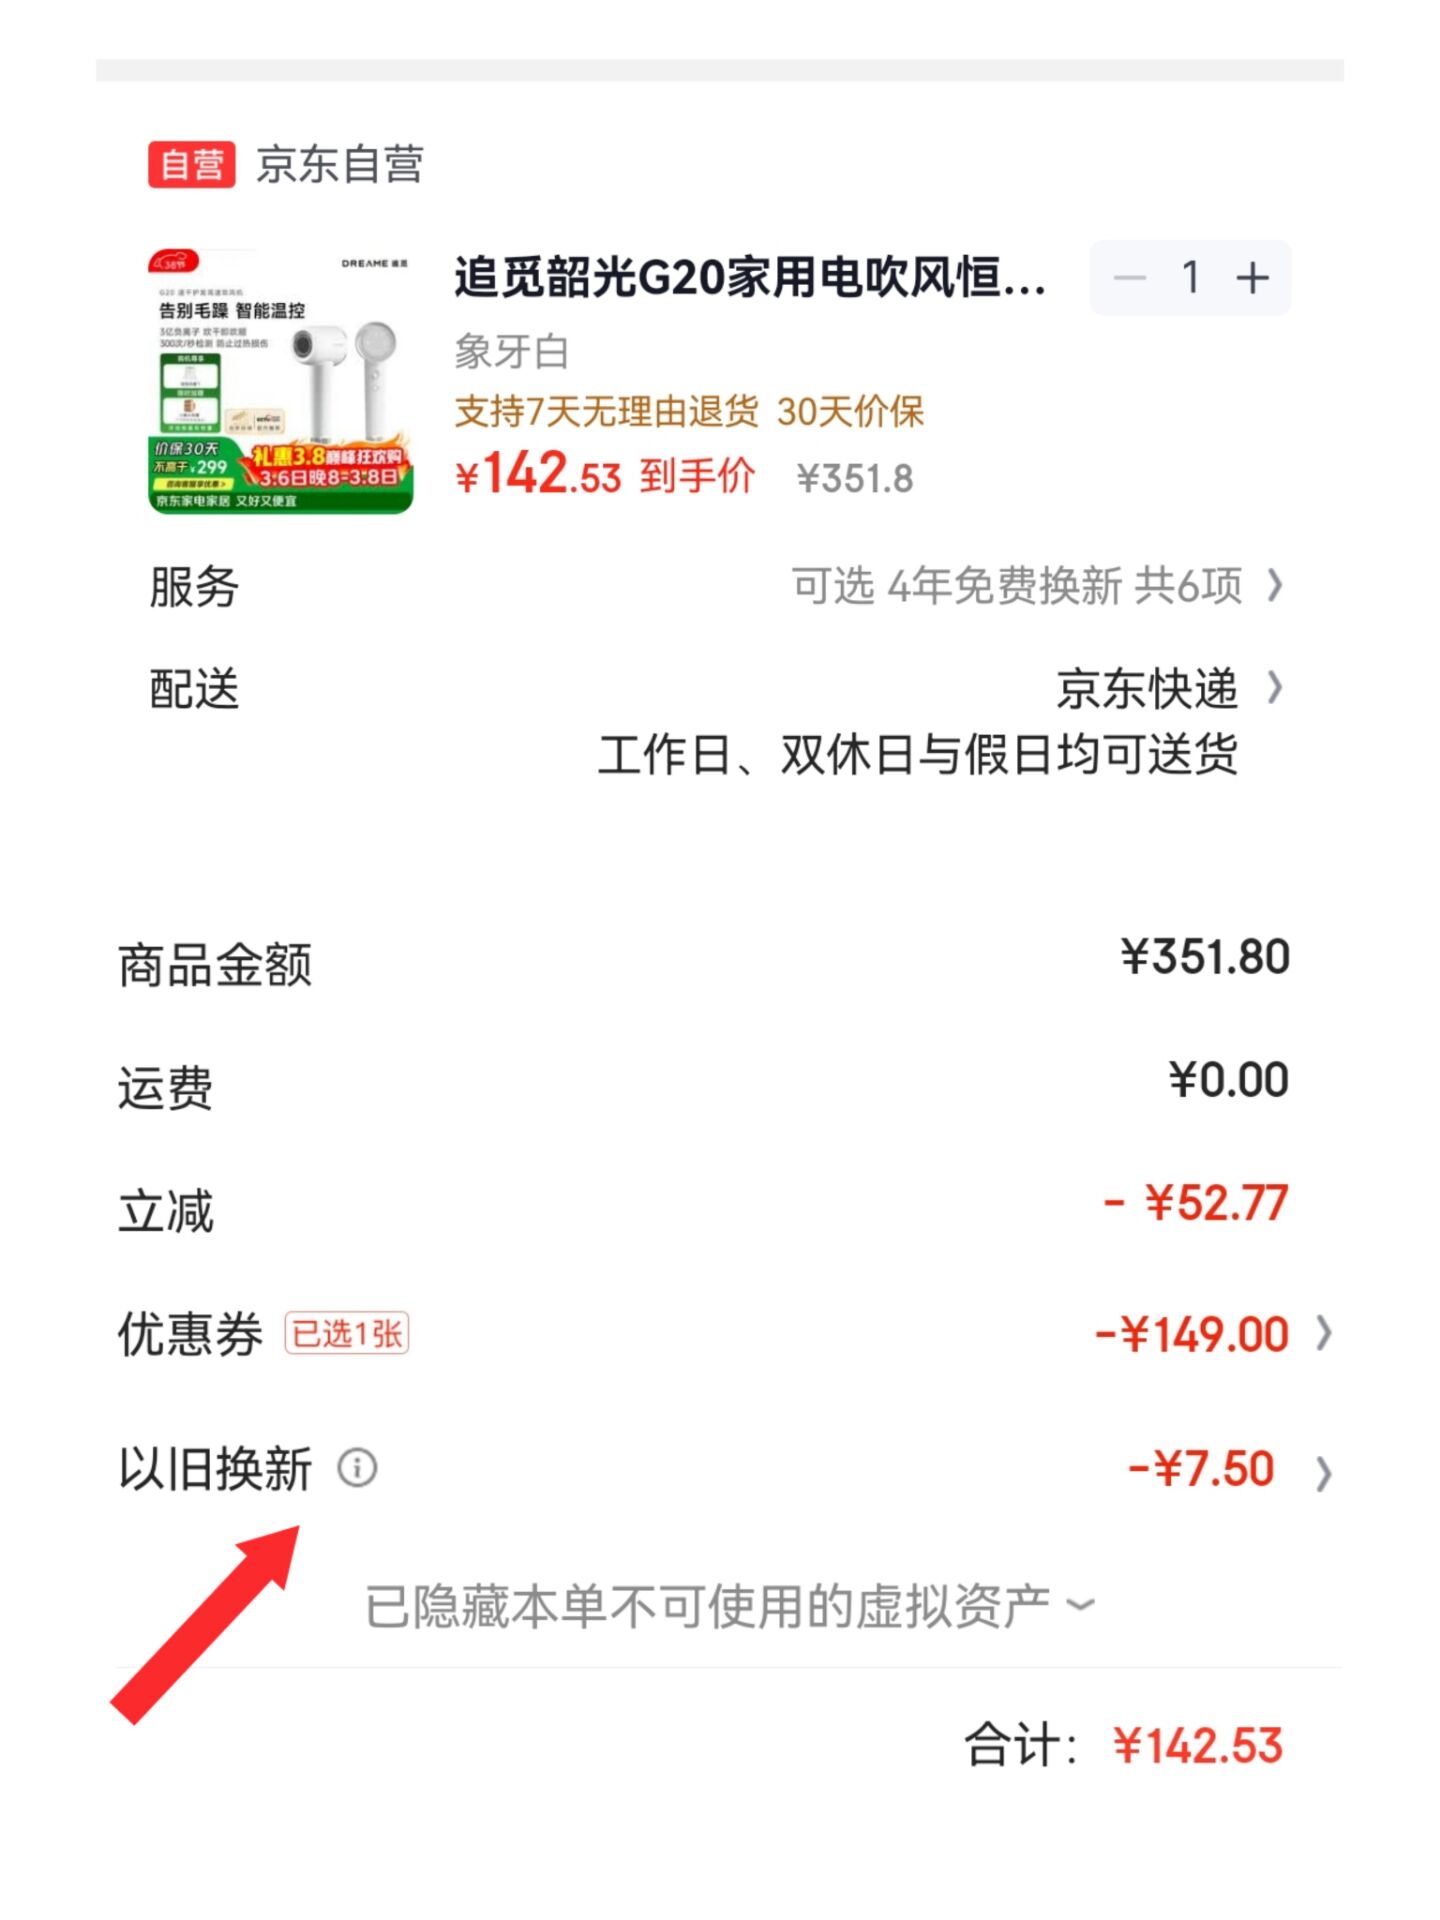Image resolution: width=1440 pixels, height=1920 pixels.
Task: Tap the info icon beside 以旧换新
Action: coord(357,1468)
